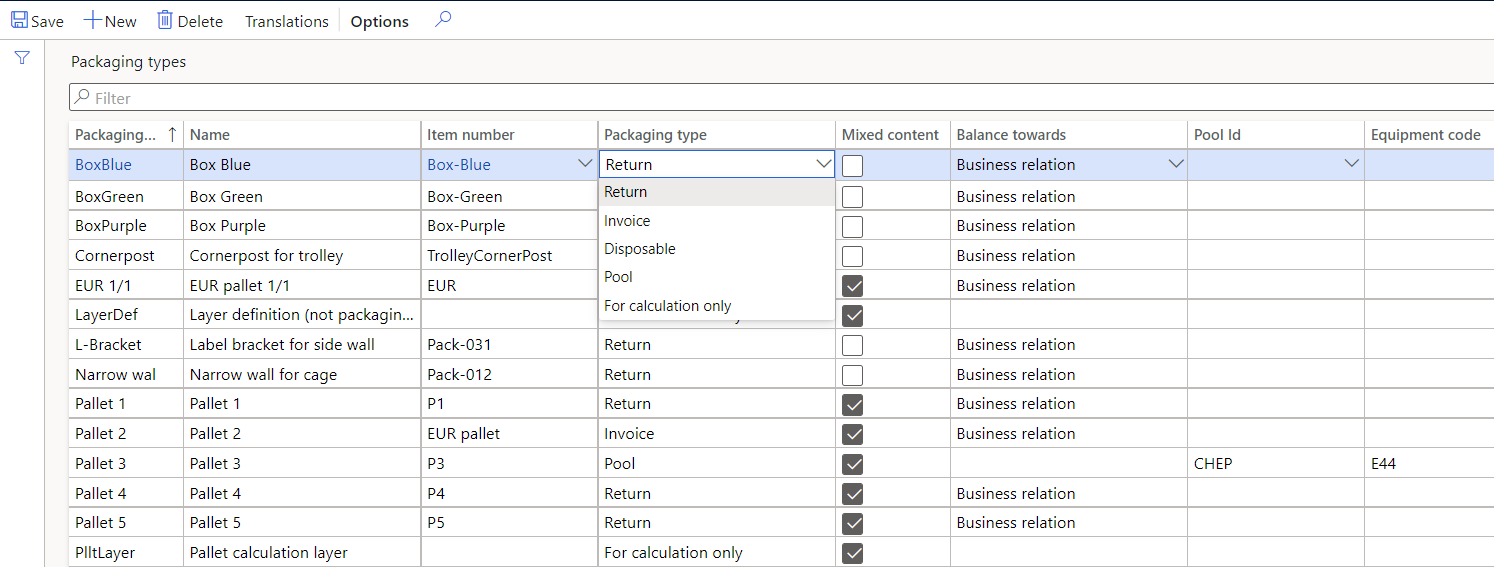This screenshot has width=1494, height=567.
Task: Open the Pool Id dropdown in first row
Action: pos(1352,164)
